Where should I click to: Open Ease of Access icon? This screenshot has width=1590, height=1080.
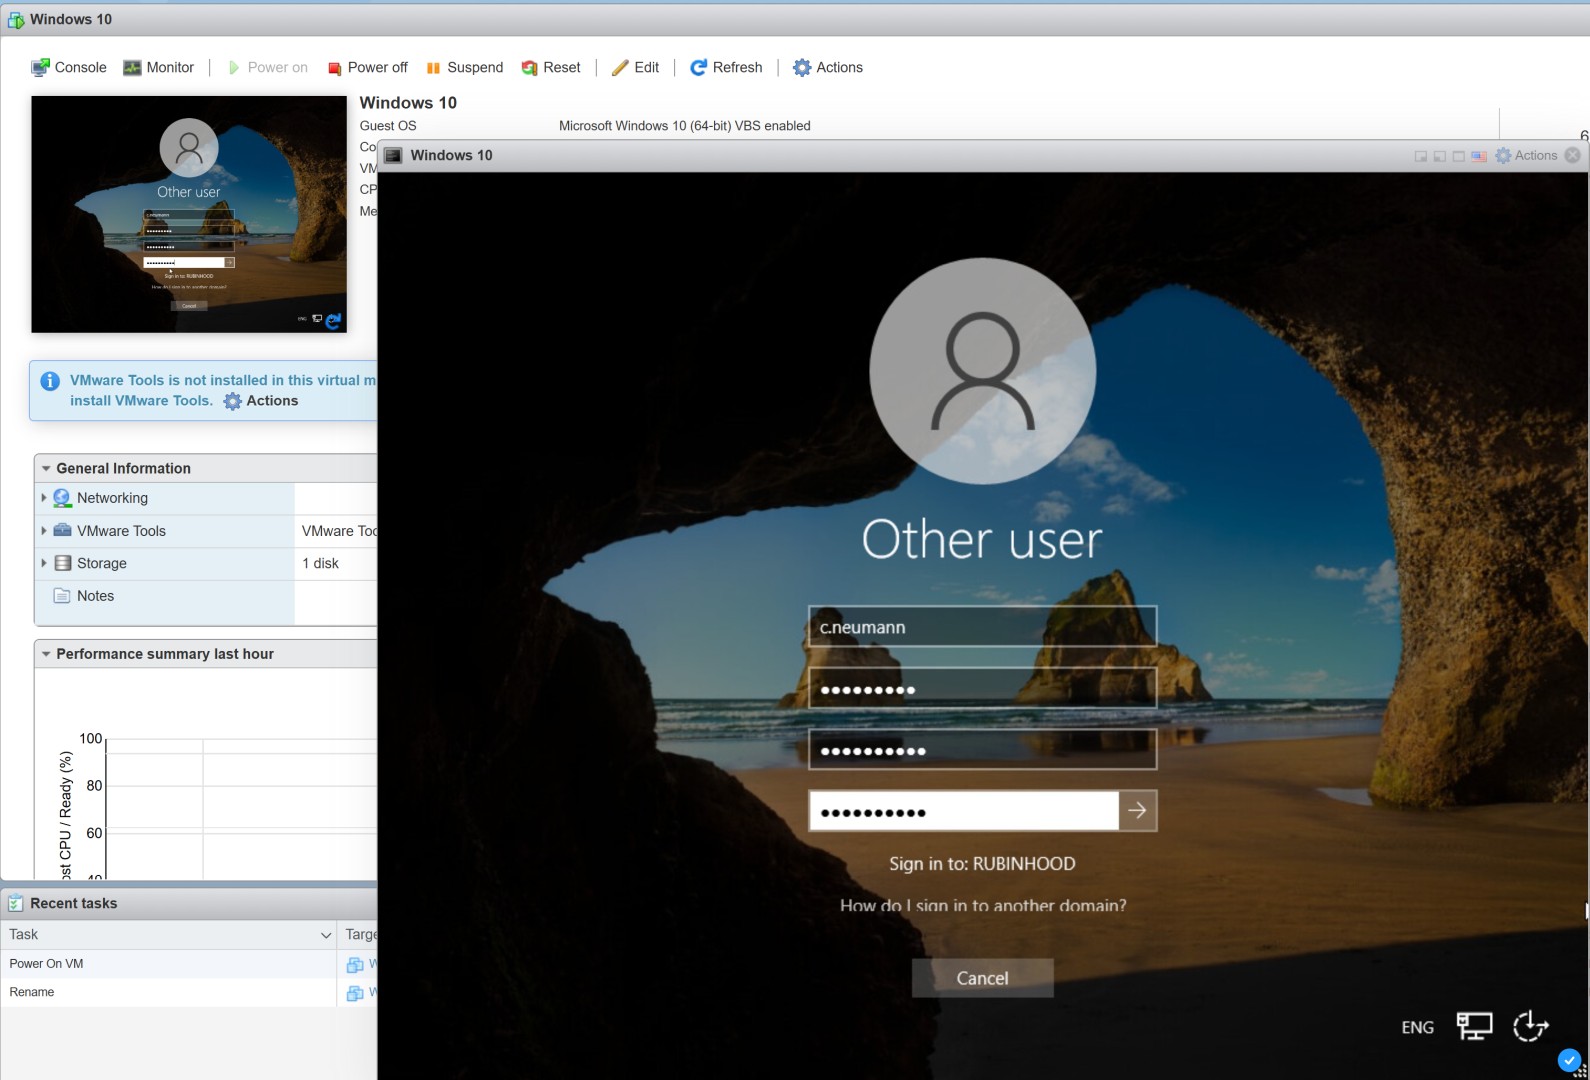[x=1530, y=1026]
